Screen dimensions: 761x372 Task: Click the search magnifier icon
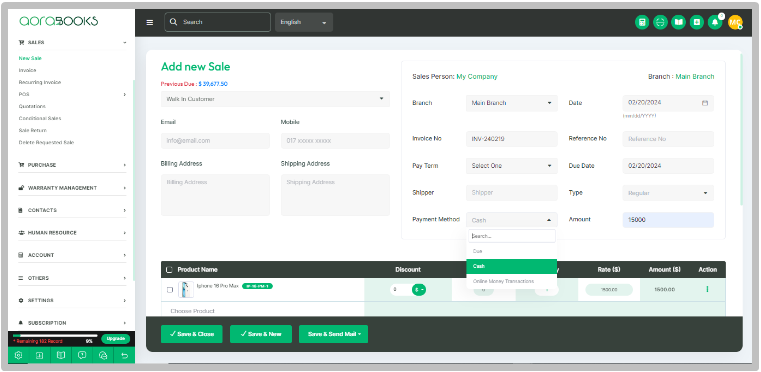173,22
